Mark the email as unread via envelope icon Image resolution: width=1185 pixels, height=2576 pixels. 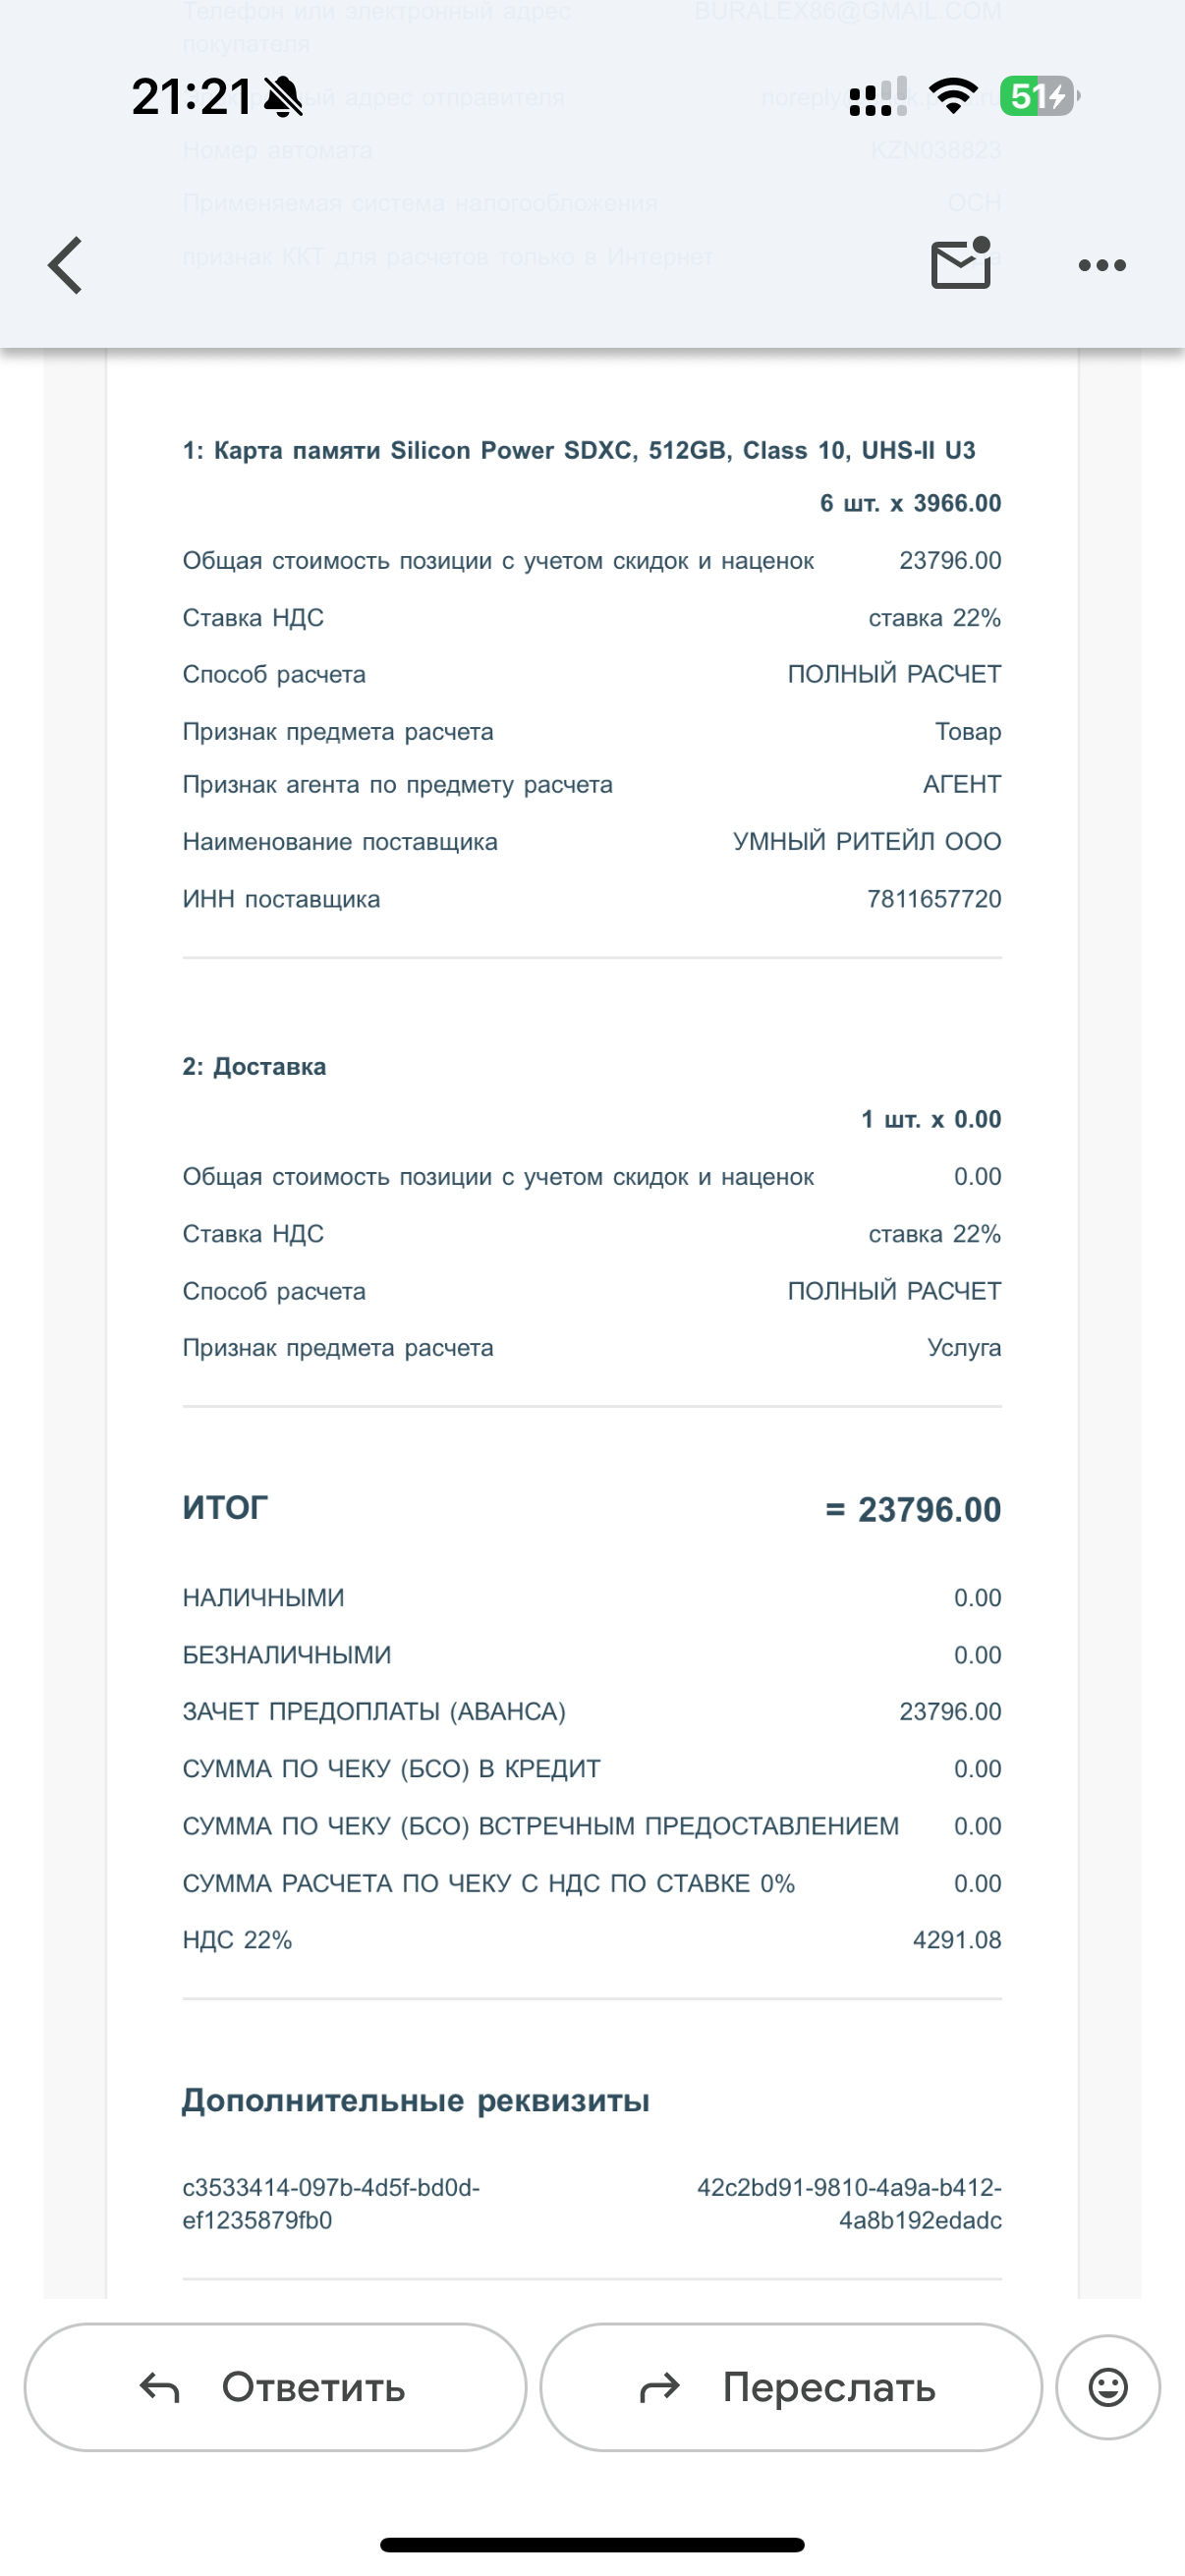point(961,264)
